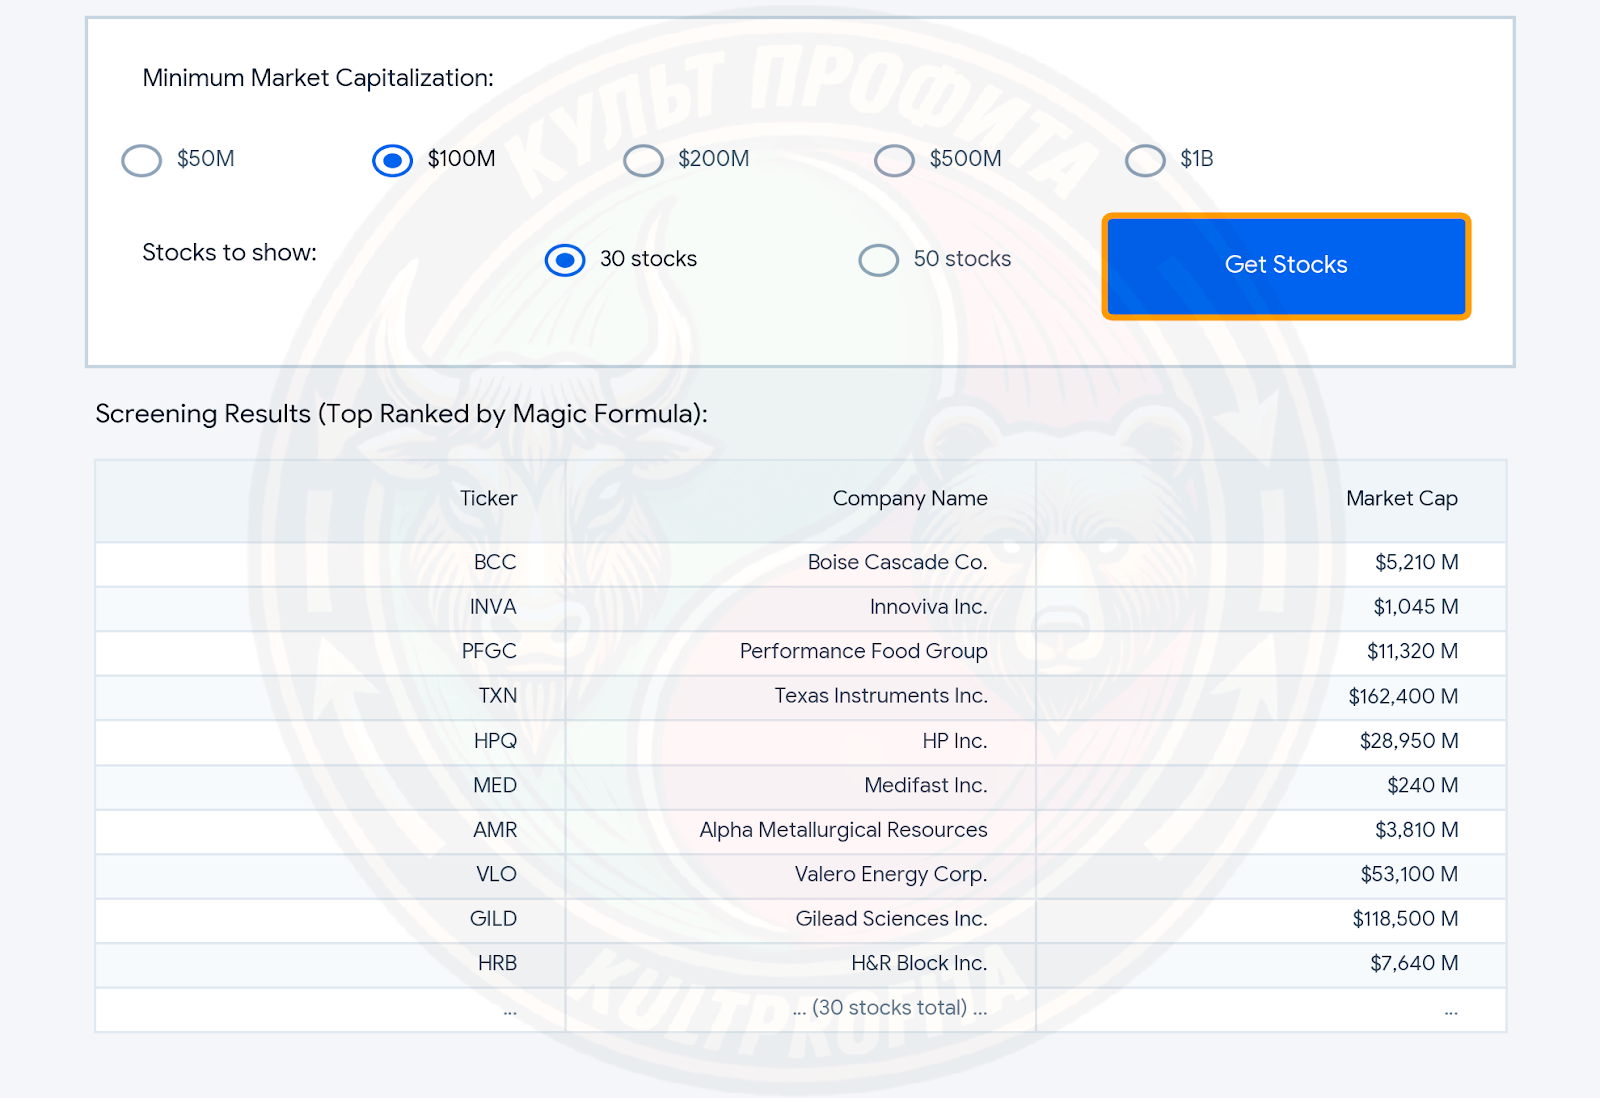Select the $50M minimum market cap option
This screenshot has height=1098, width=1600.
click(141, 160)
